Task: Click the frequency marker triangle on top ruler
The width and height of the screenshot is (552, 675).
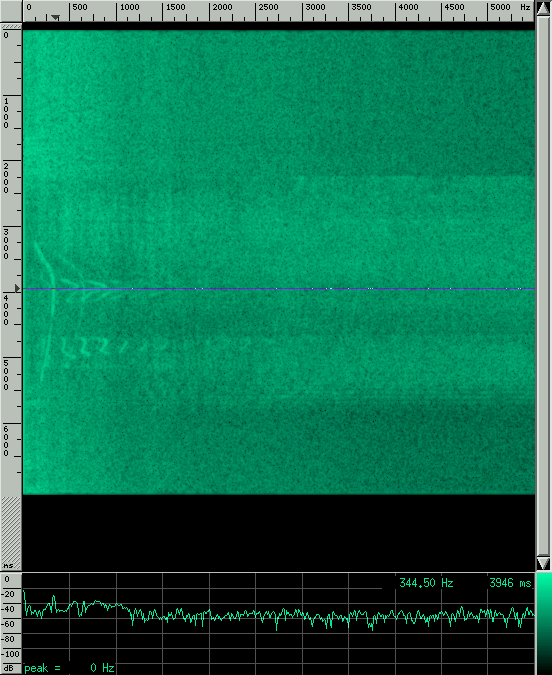Action: 55,17
